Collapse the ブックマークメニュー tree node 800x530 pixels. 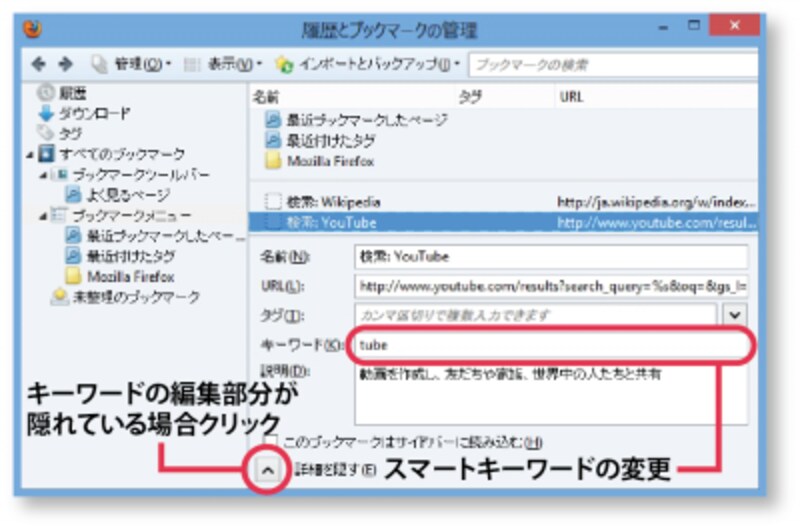tap(44, 216)
